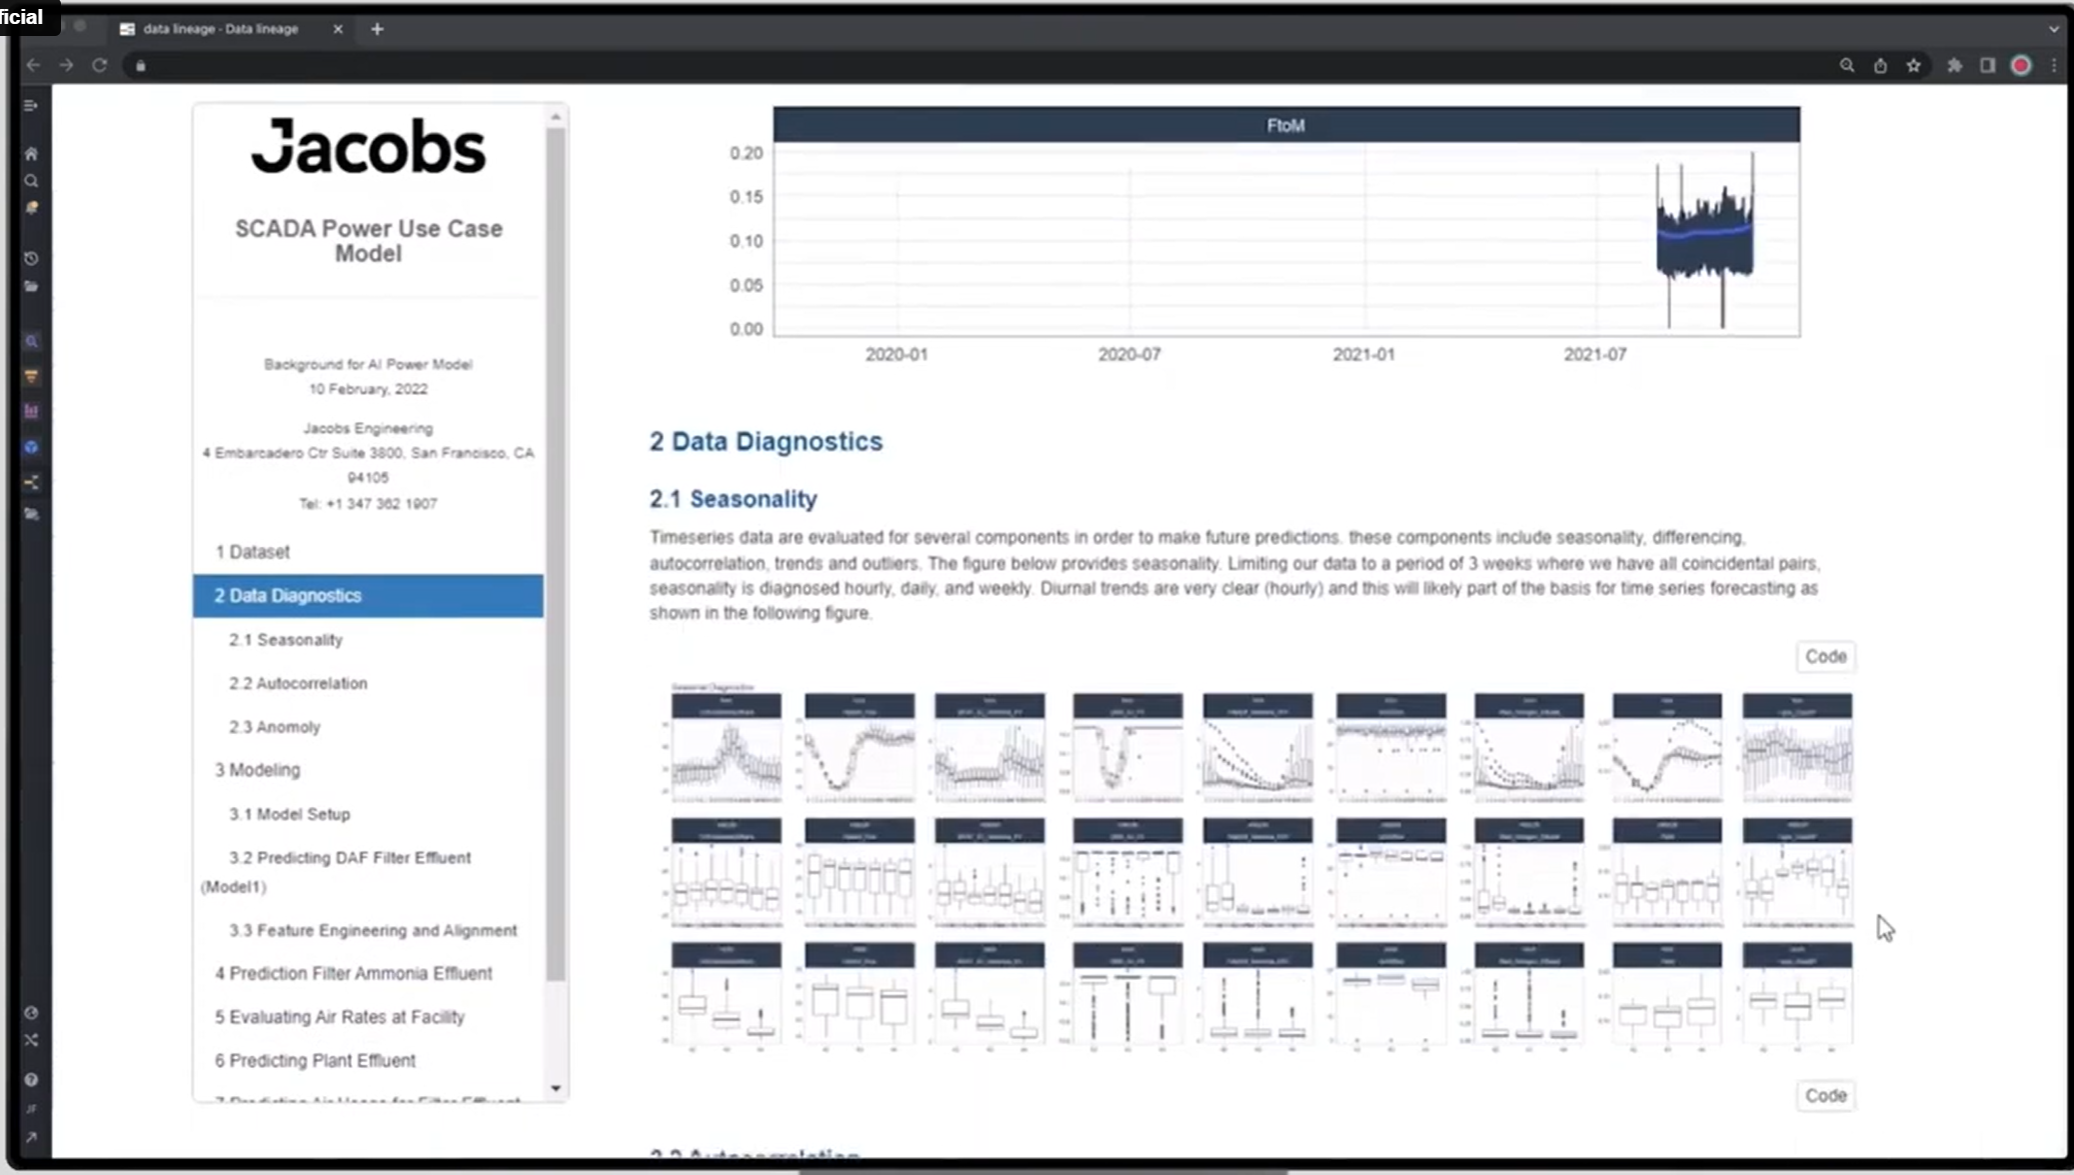Open the share page icon
The image size is (2074, 1175).
point(1880,65)
